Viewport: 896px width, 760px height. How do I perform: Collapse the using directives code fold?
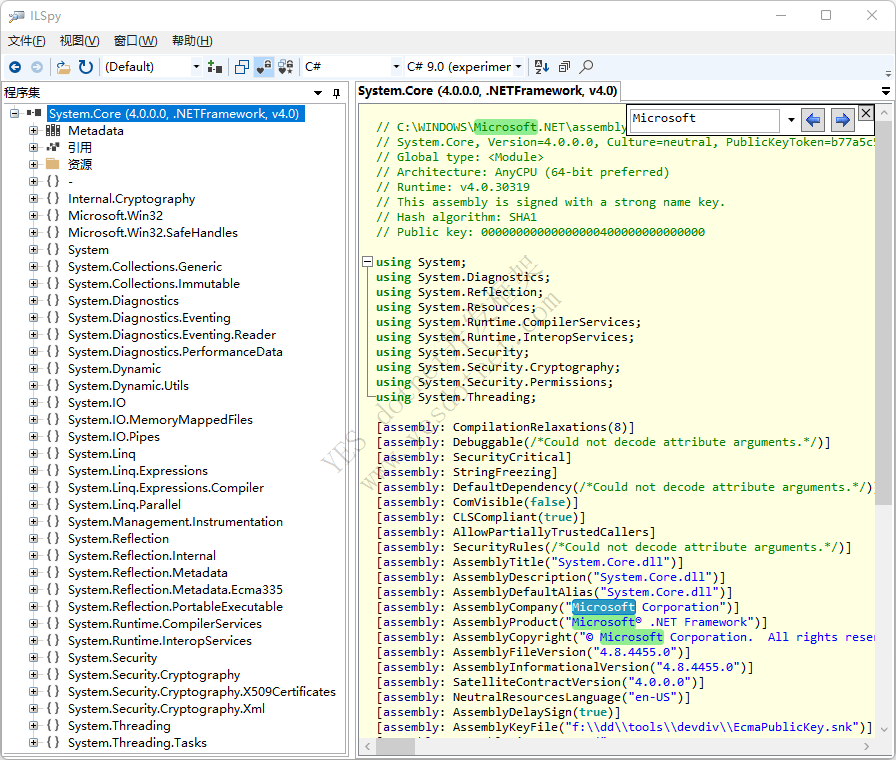[367, 262]
